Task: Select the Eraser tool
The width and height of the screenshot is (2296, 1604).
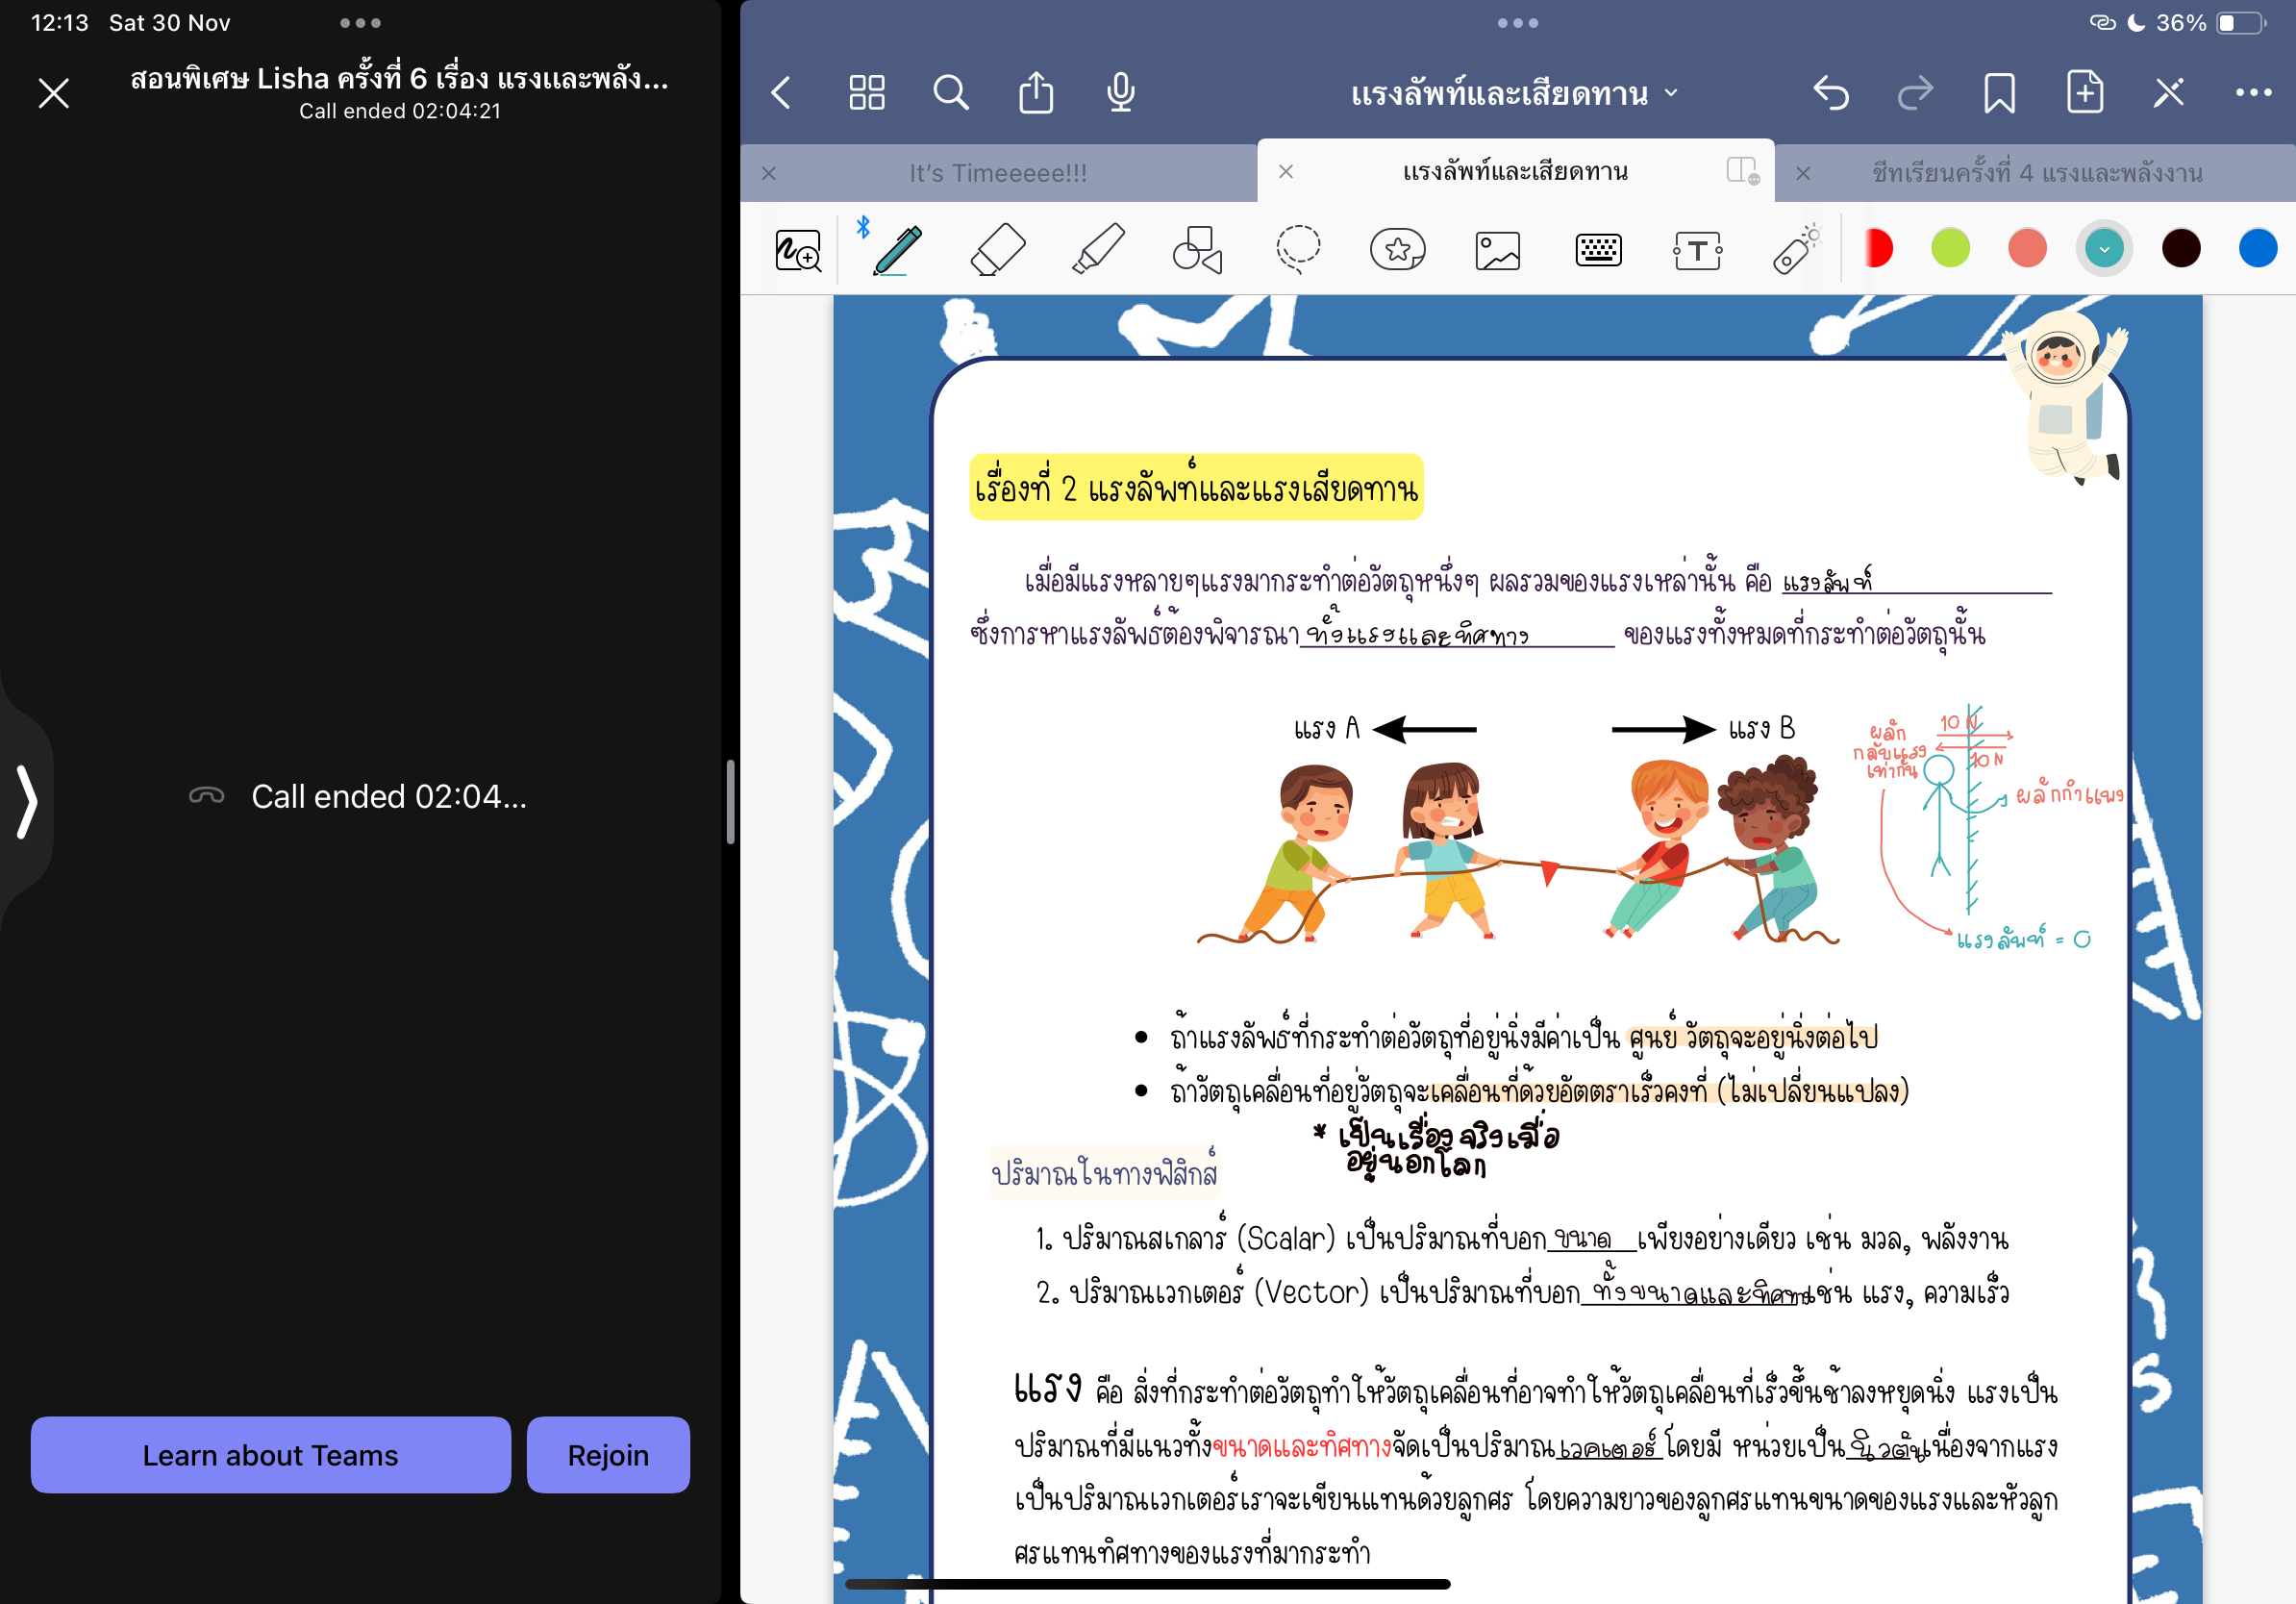Action: [x=997, y=250]
